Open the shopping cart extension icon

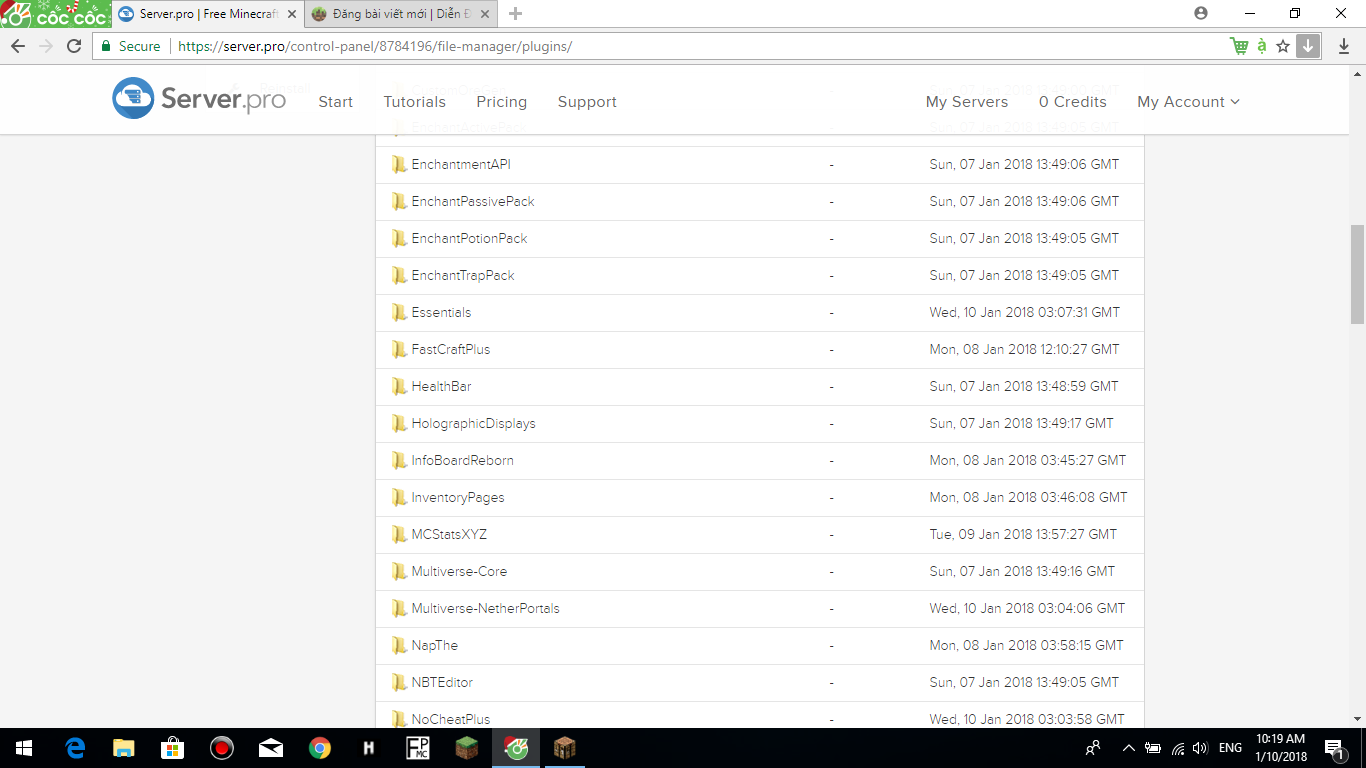coord(1239,46)
